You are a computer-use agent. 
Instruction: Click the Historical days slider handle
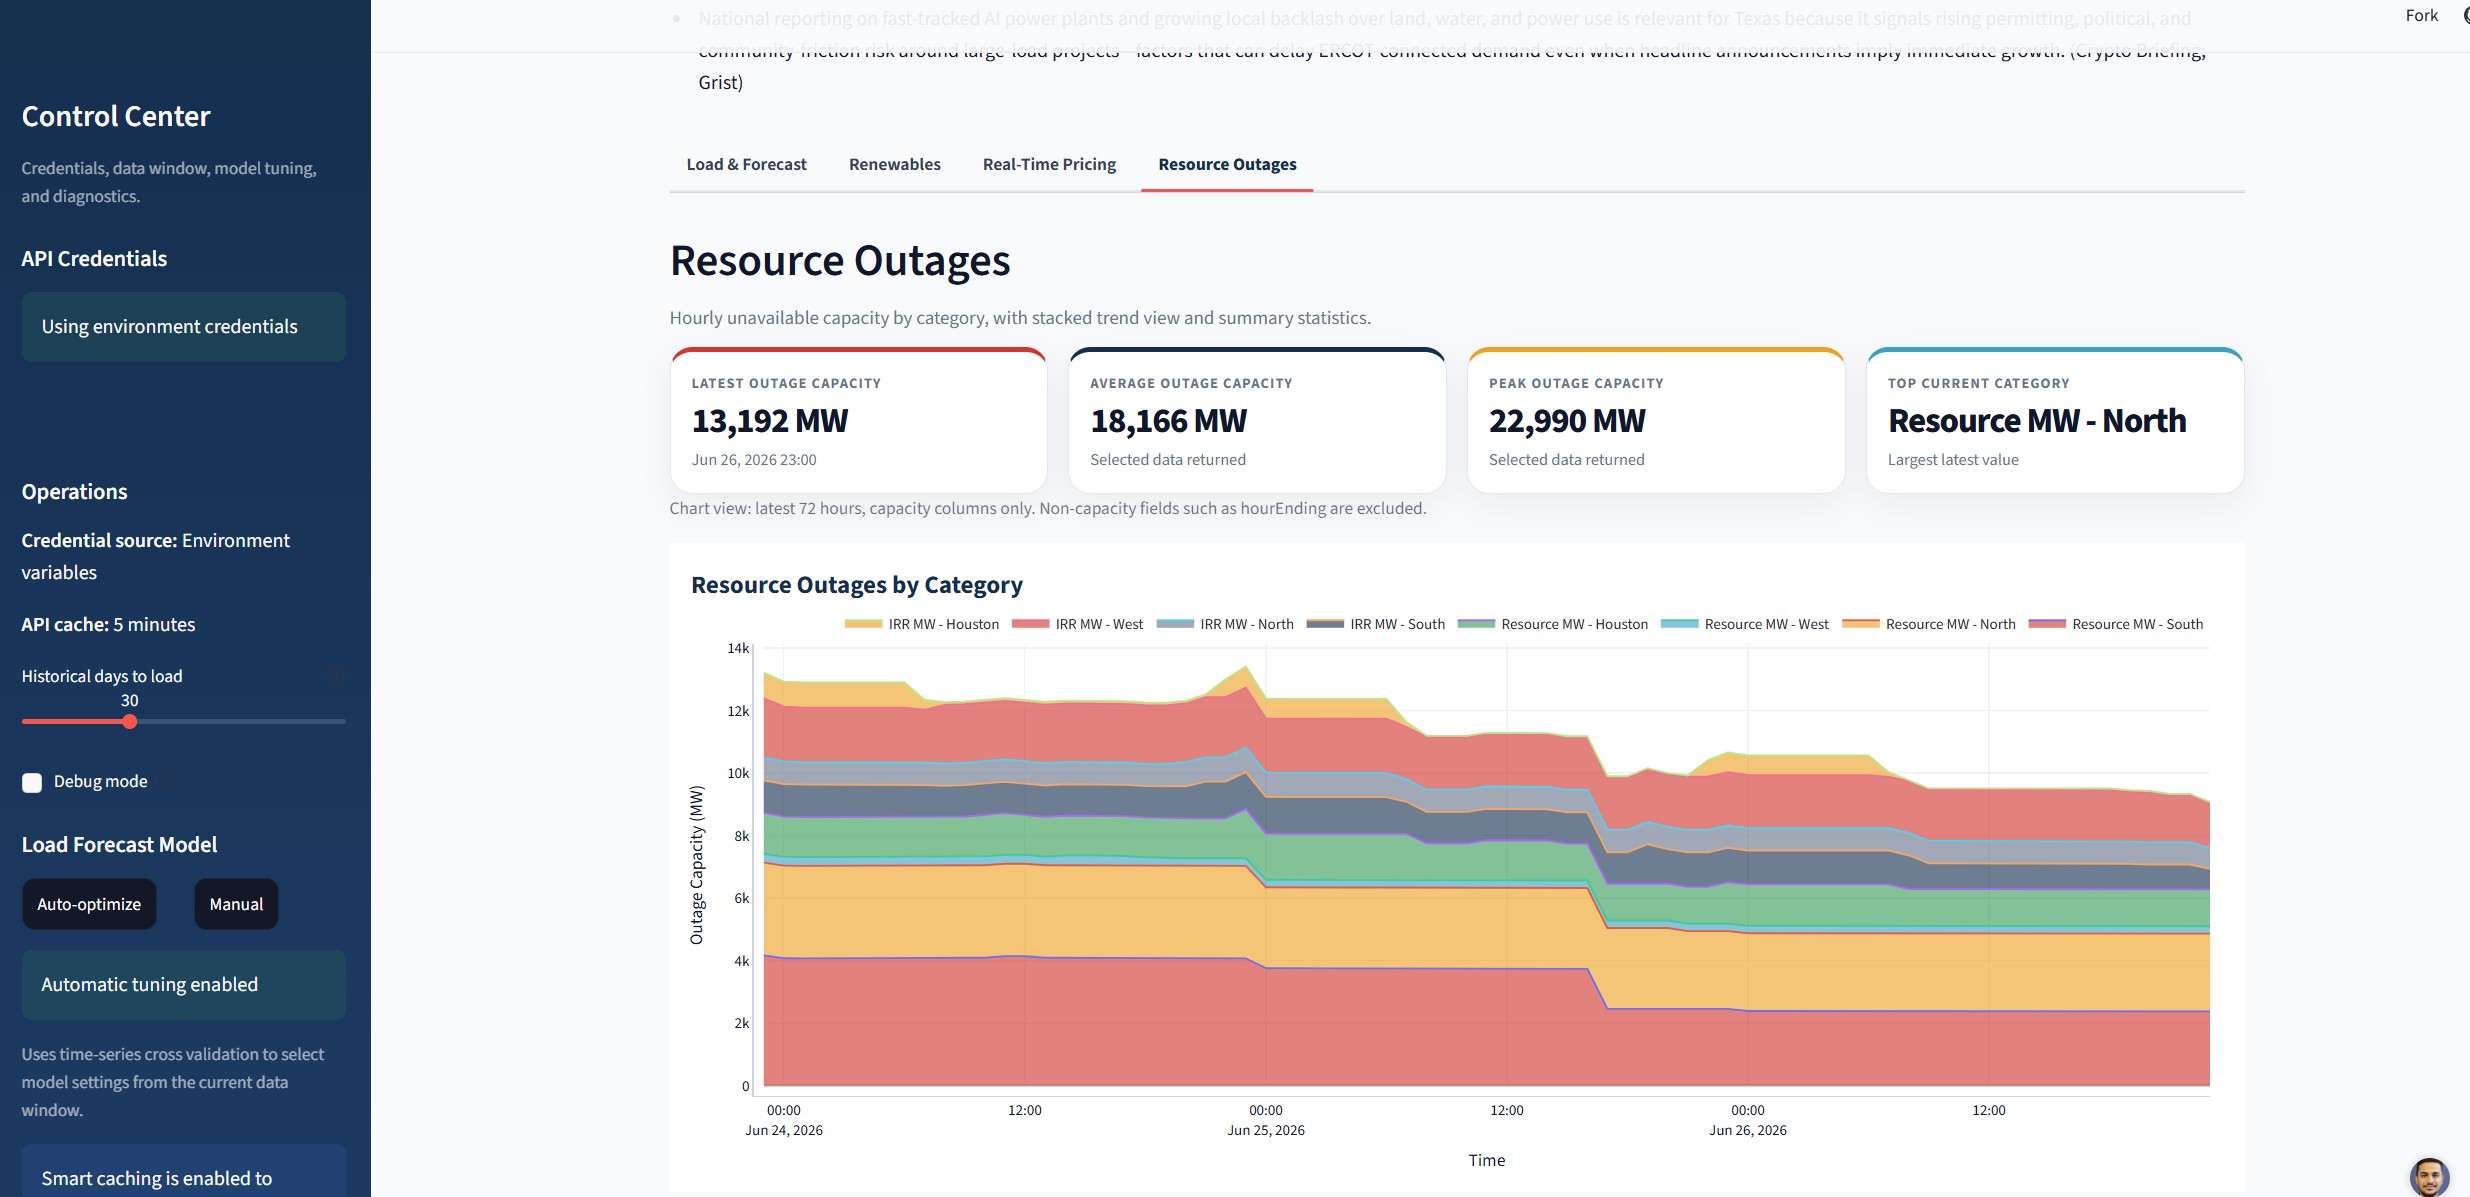coord(130,721)
